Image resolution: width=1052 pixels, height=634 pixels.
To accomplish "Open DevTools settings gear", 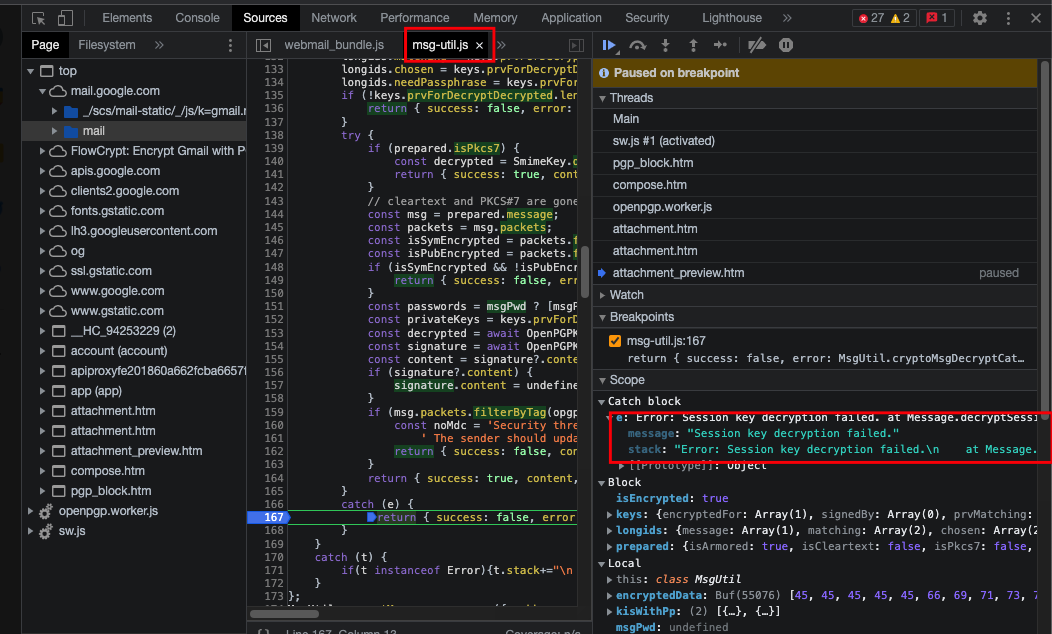I will [979, 18].
